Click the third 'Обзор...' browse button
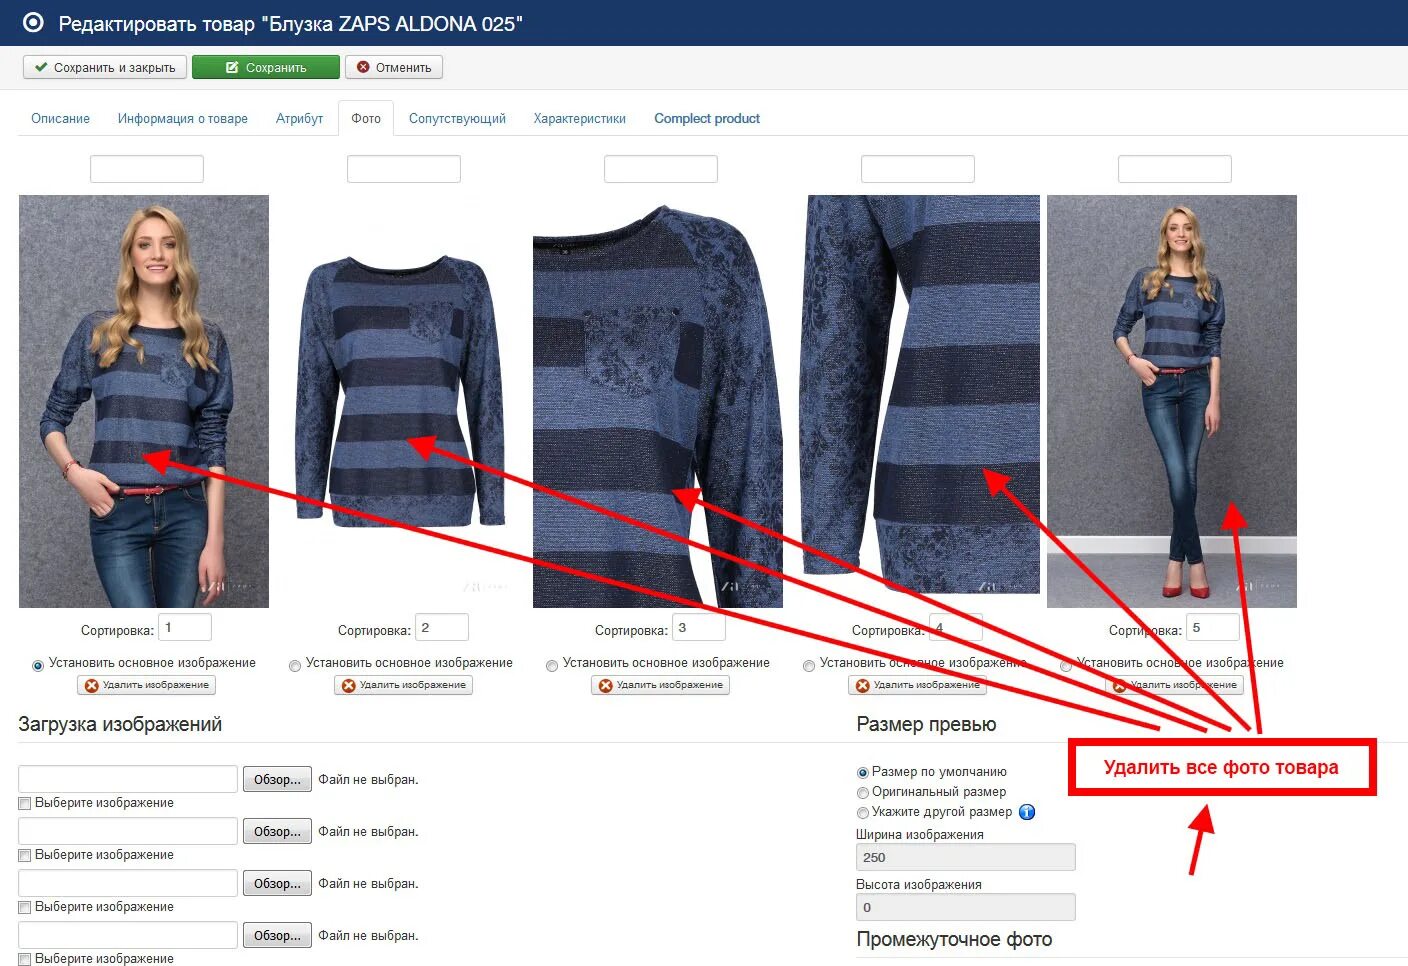Screen dimensions: 1408x966 (x=277, y=883)
